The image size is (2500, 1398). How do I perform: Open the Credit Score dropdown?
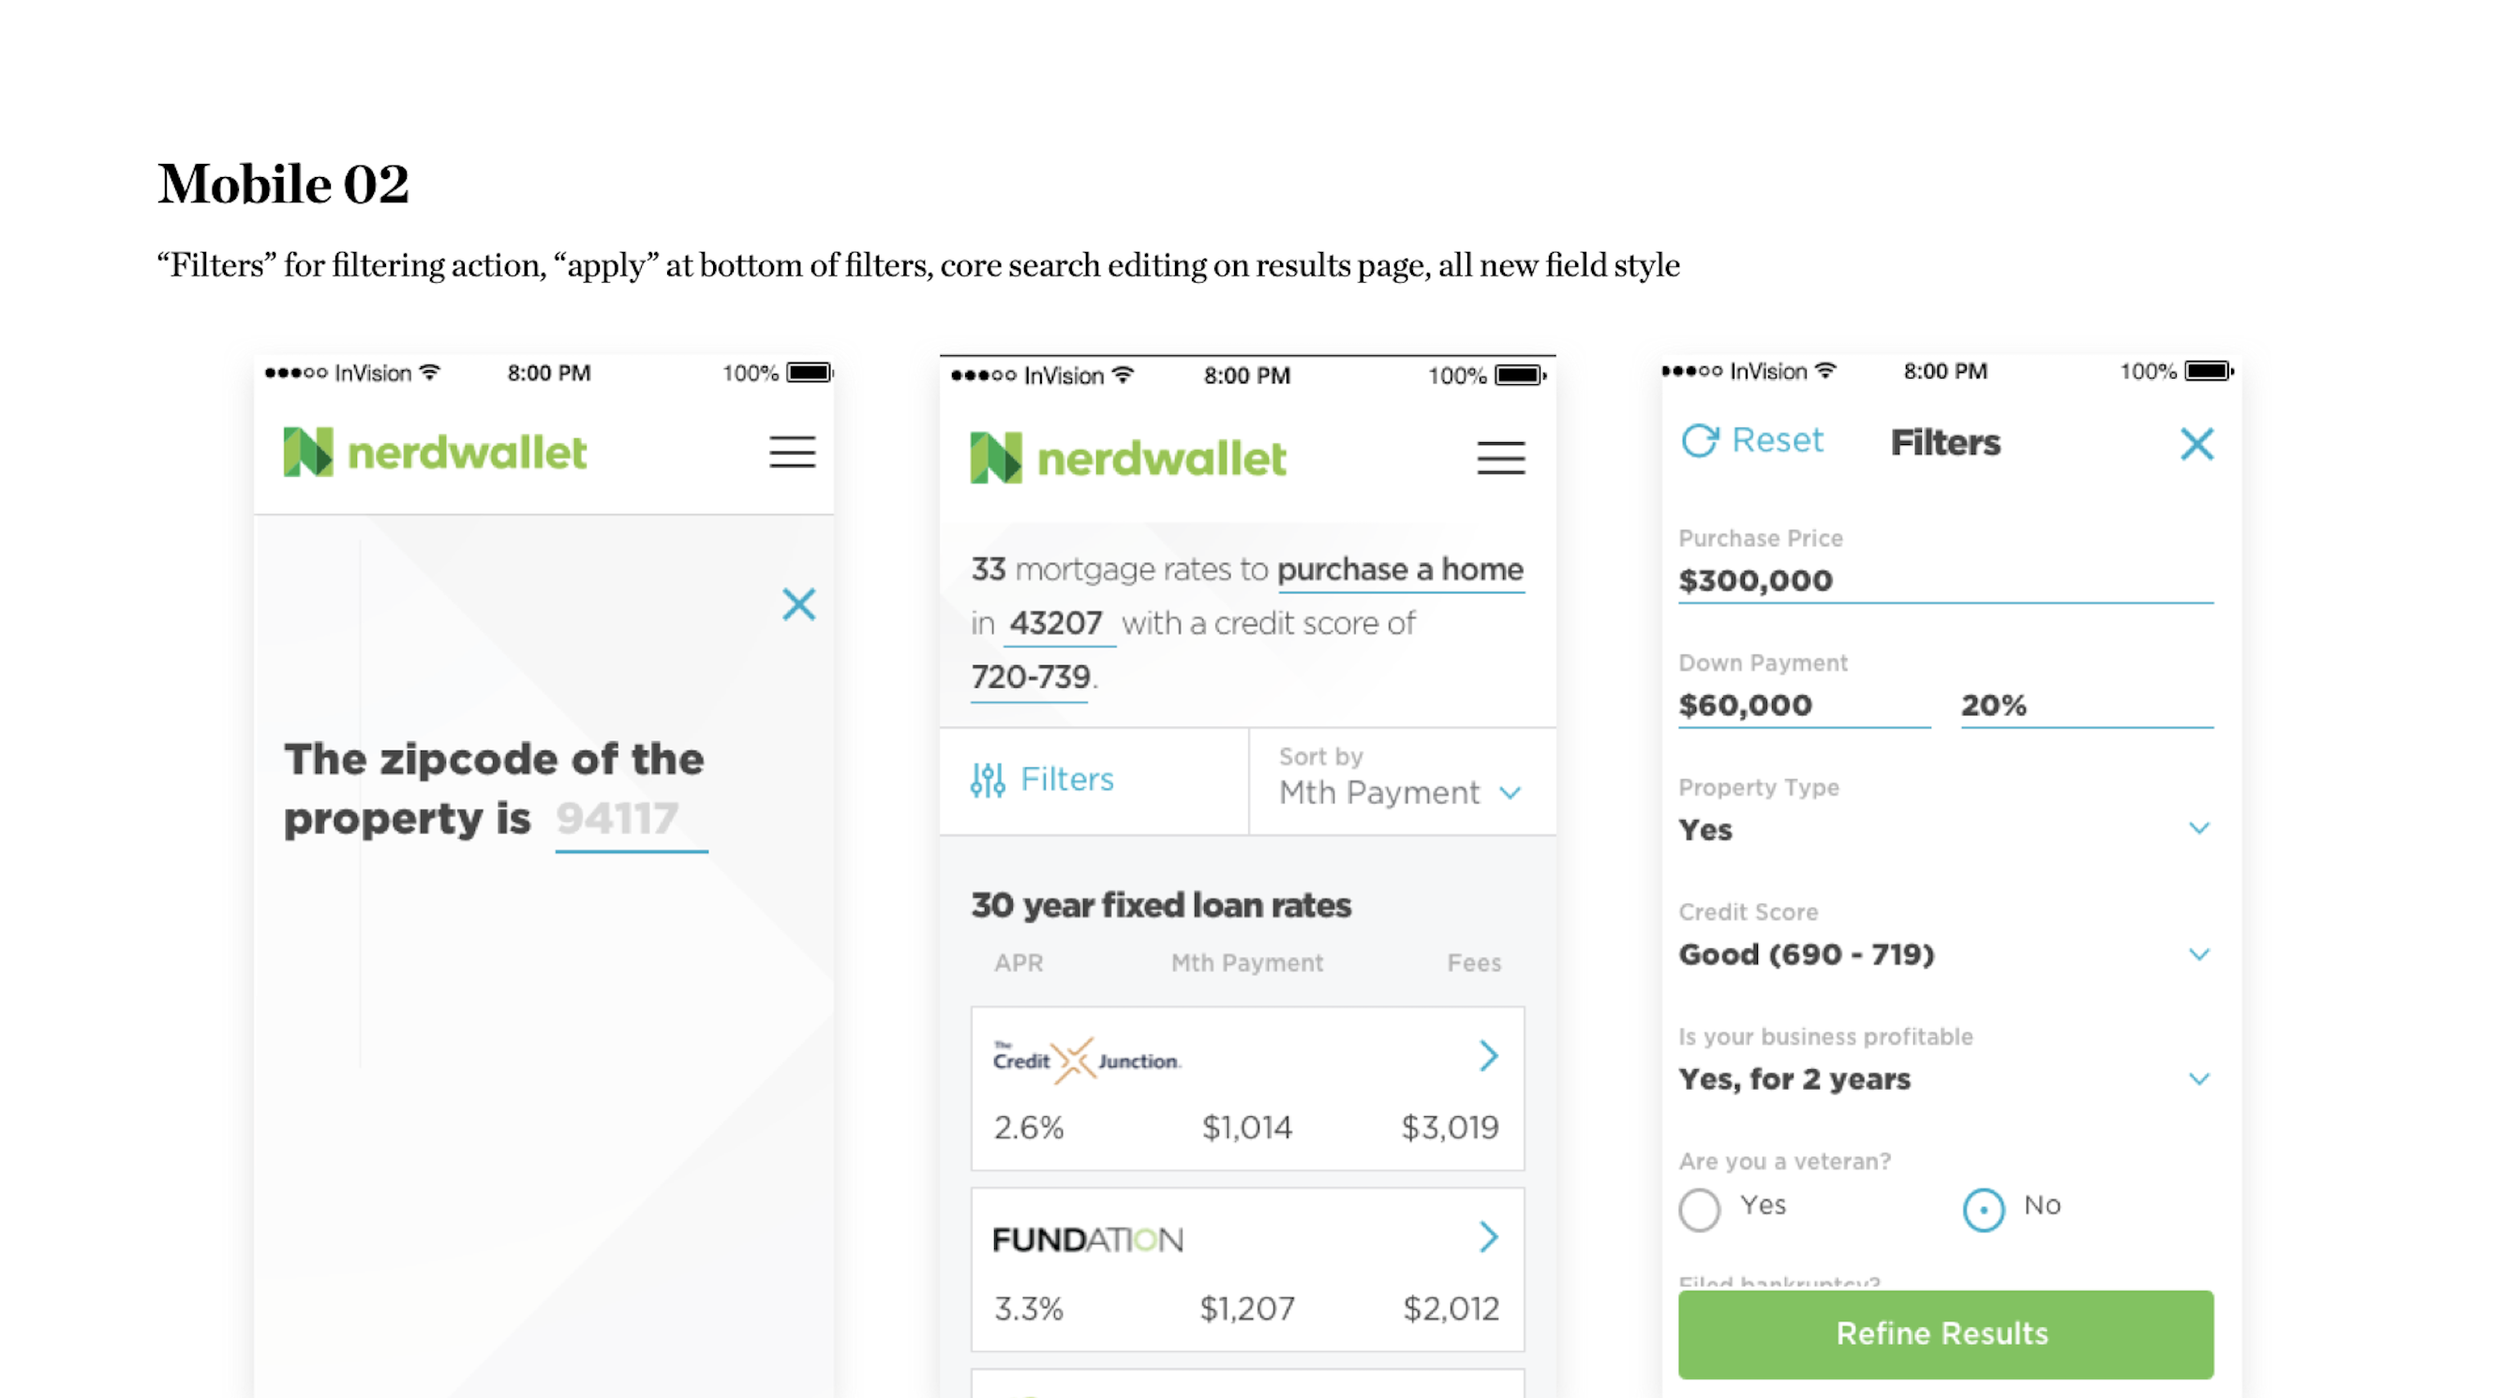tap(2198, 954)
